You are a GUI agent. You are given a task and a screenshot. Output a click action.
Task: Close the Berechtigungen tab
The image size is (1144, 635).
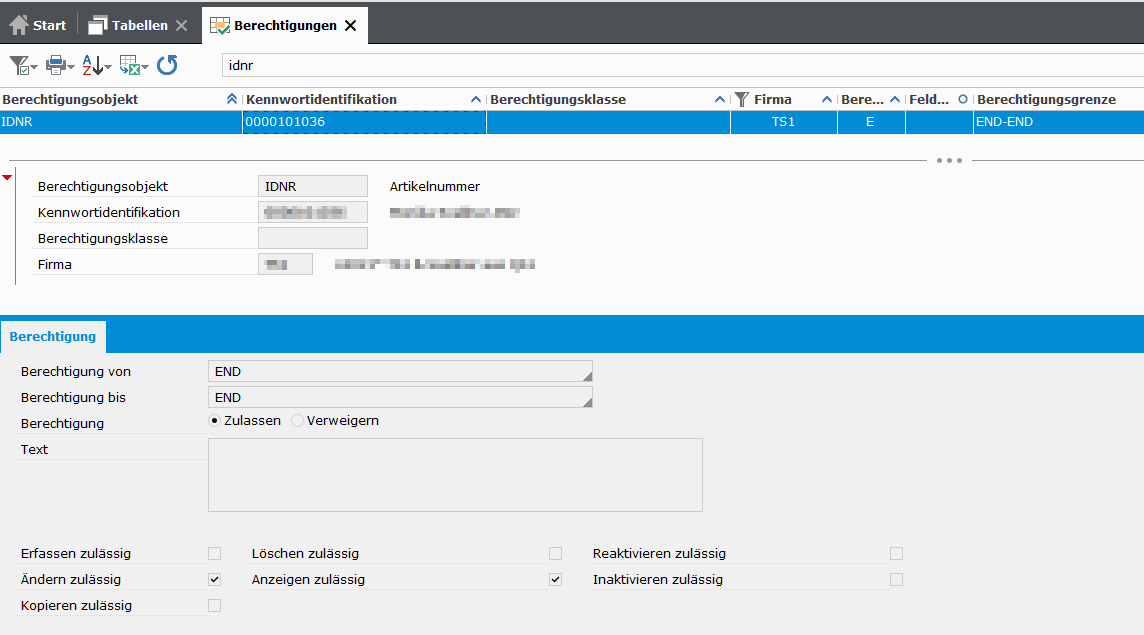pos(351,26)
